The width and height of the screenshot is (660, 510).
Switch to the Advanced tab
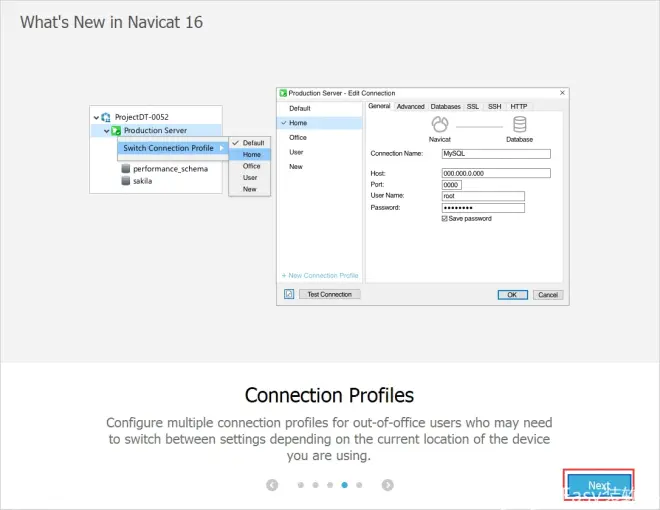(410, 106)
